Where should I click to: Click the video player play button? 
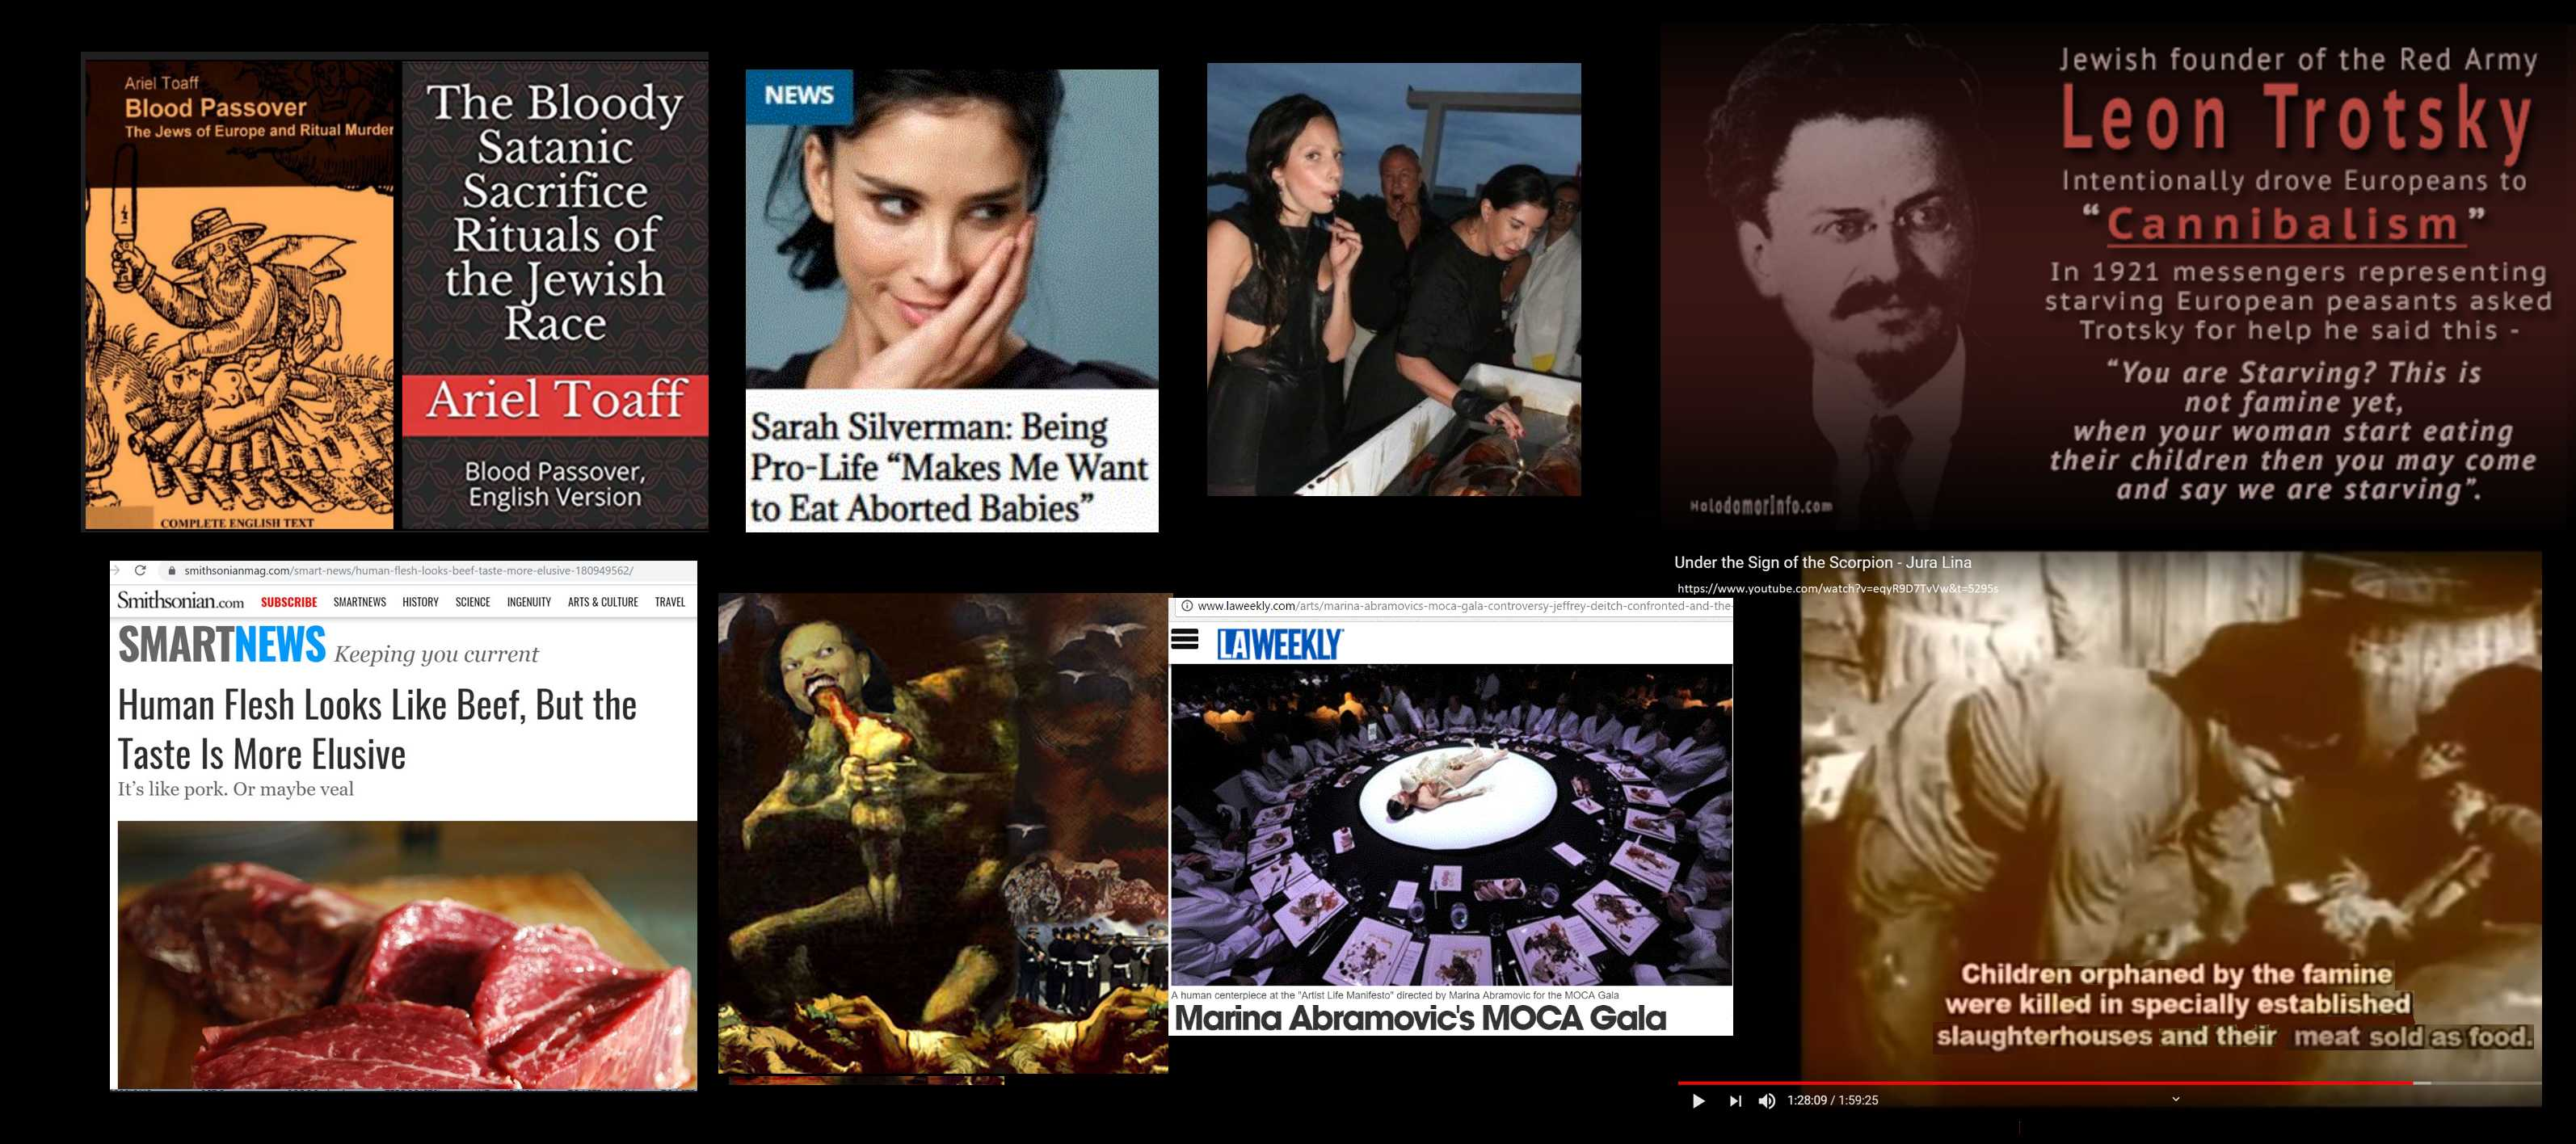click(x=1698, y=1101)
